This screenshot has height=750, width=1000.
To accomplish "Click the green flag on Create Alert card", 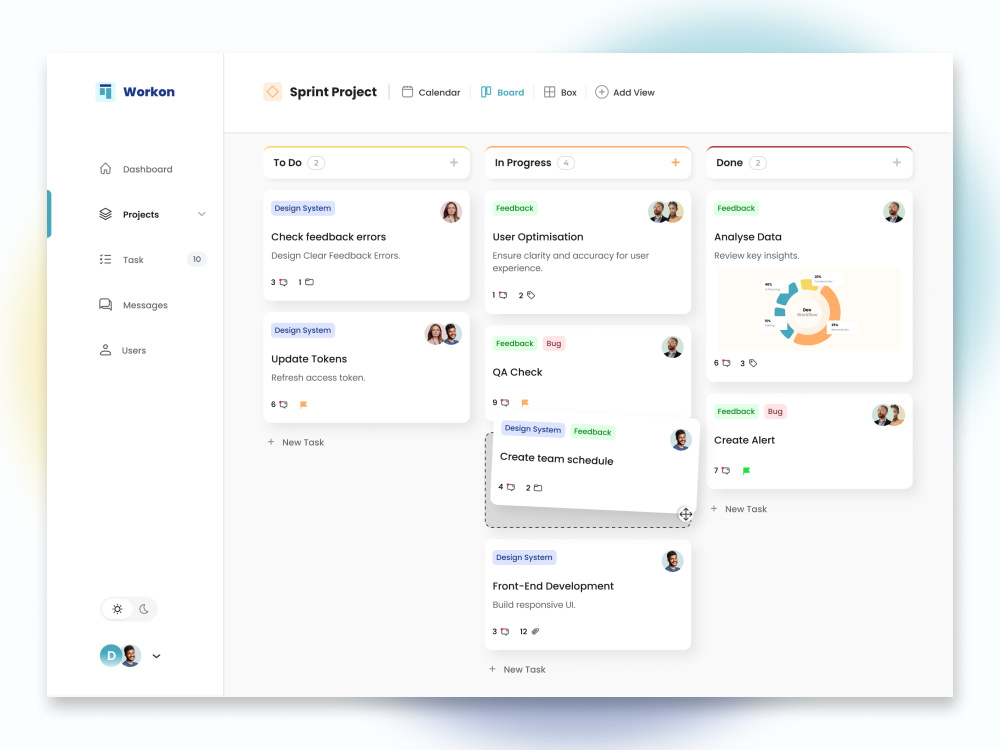I will (x=746, y=468).
